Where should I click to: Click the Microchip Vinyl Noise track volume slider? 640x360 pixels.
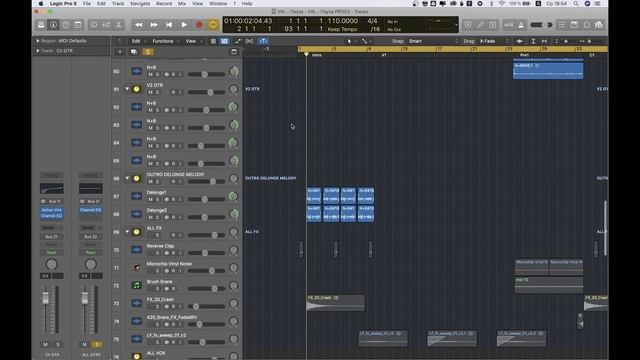(x=207, y=271)
